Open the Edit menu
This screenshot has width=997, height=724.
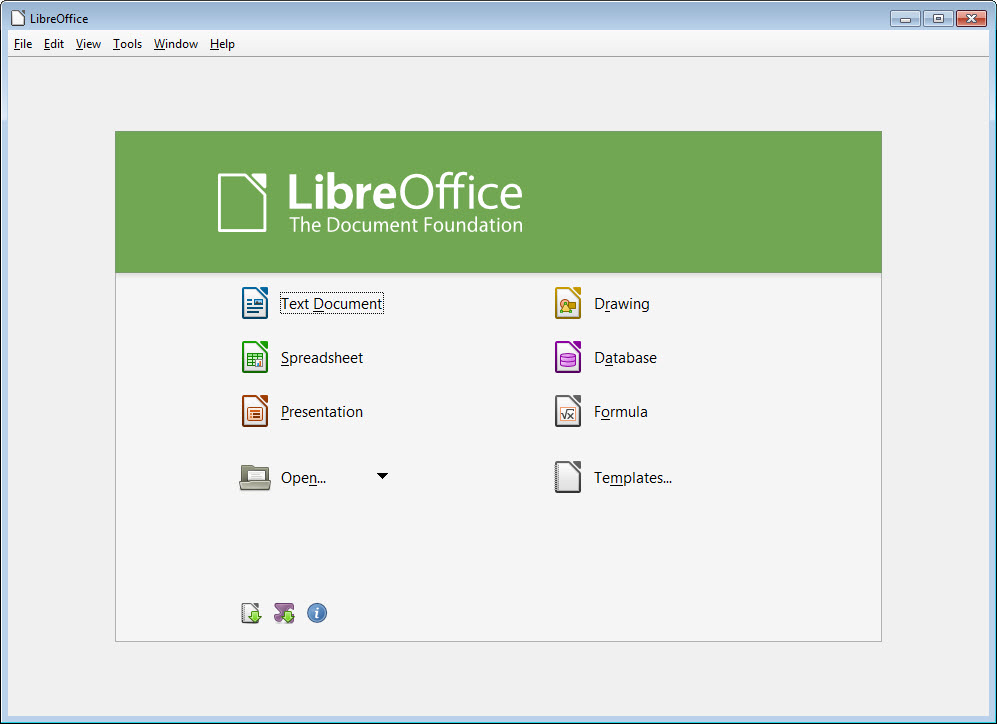pos(54,44)
